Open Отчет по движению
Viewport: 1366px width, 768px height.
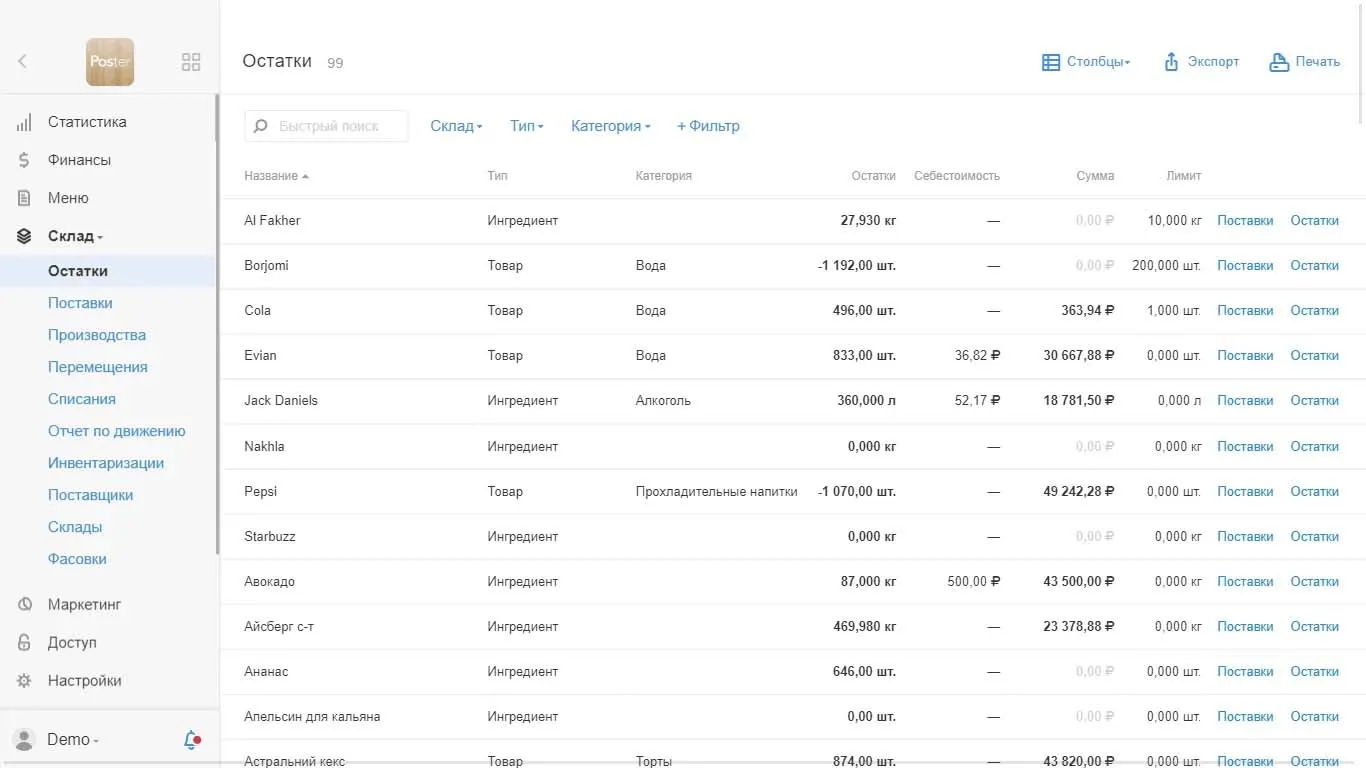[117, 431]
